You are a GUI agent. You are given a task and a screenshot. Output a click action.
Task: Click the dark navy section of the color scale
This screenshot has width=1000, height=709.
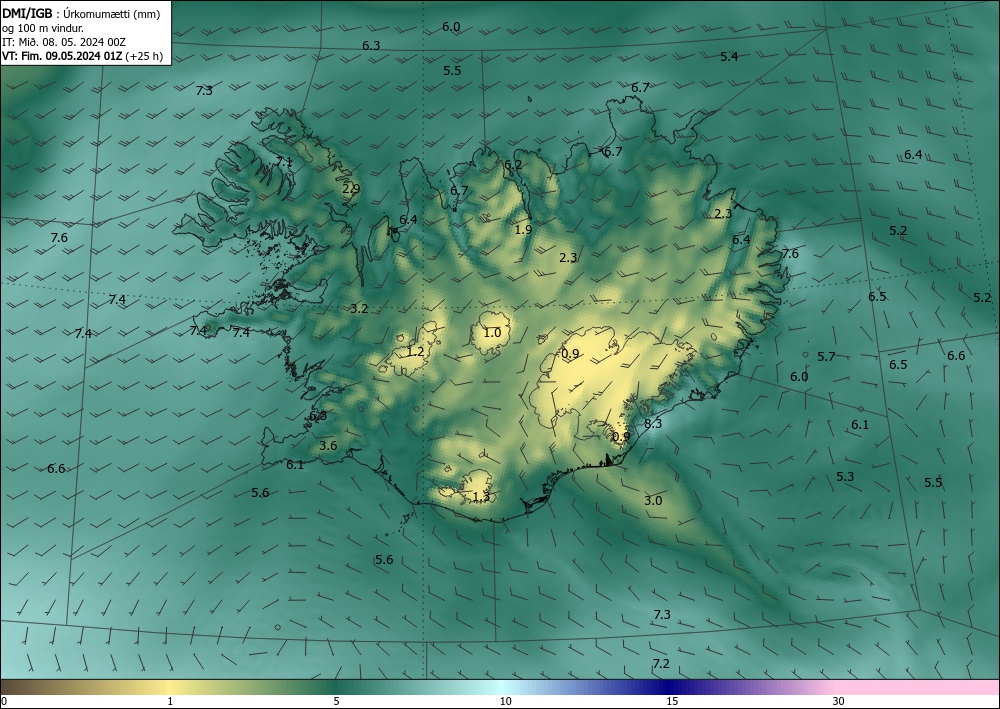[x=670, y=687]
